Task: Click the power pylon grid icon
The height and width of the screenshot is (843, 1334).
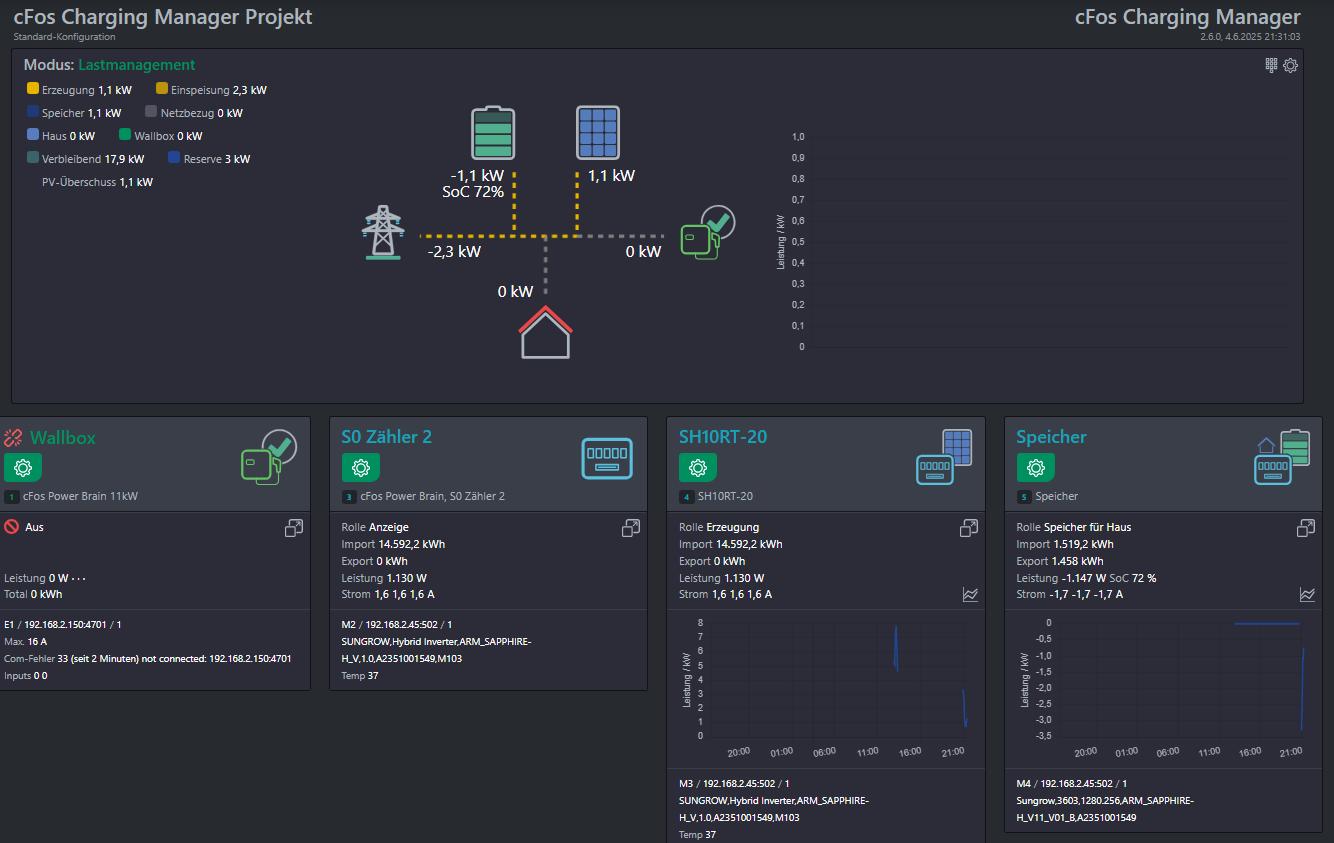Action: [382, 233]
